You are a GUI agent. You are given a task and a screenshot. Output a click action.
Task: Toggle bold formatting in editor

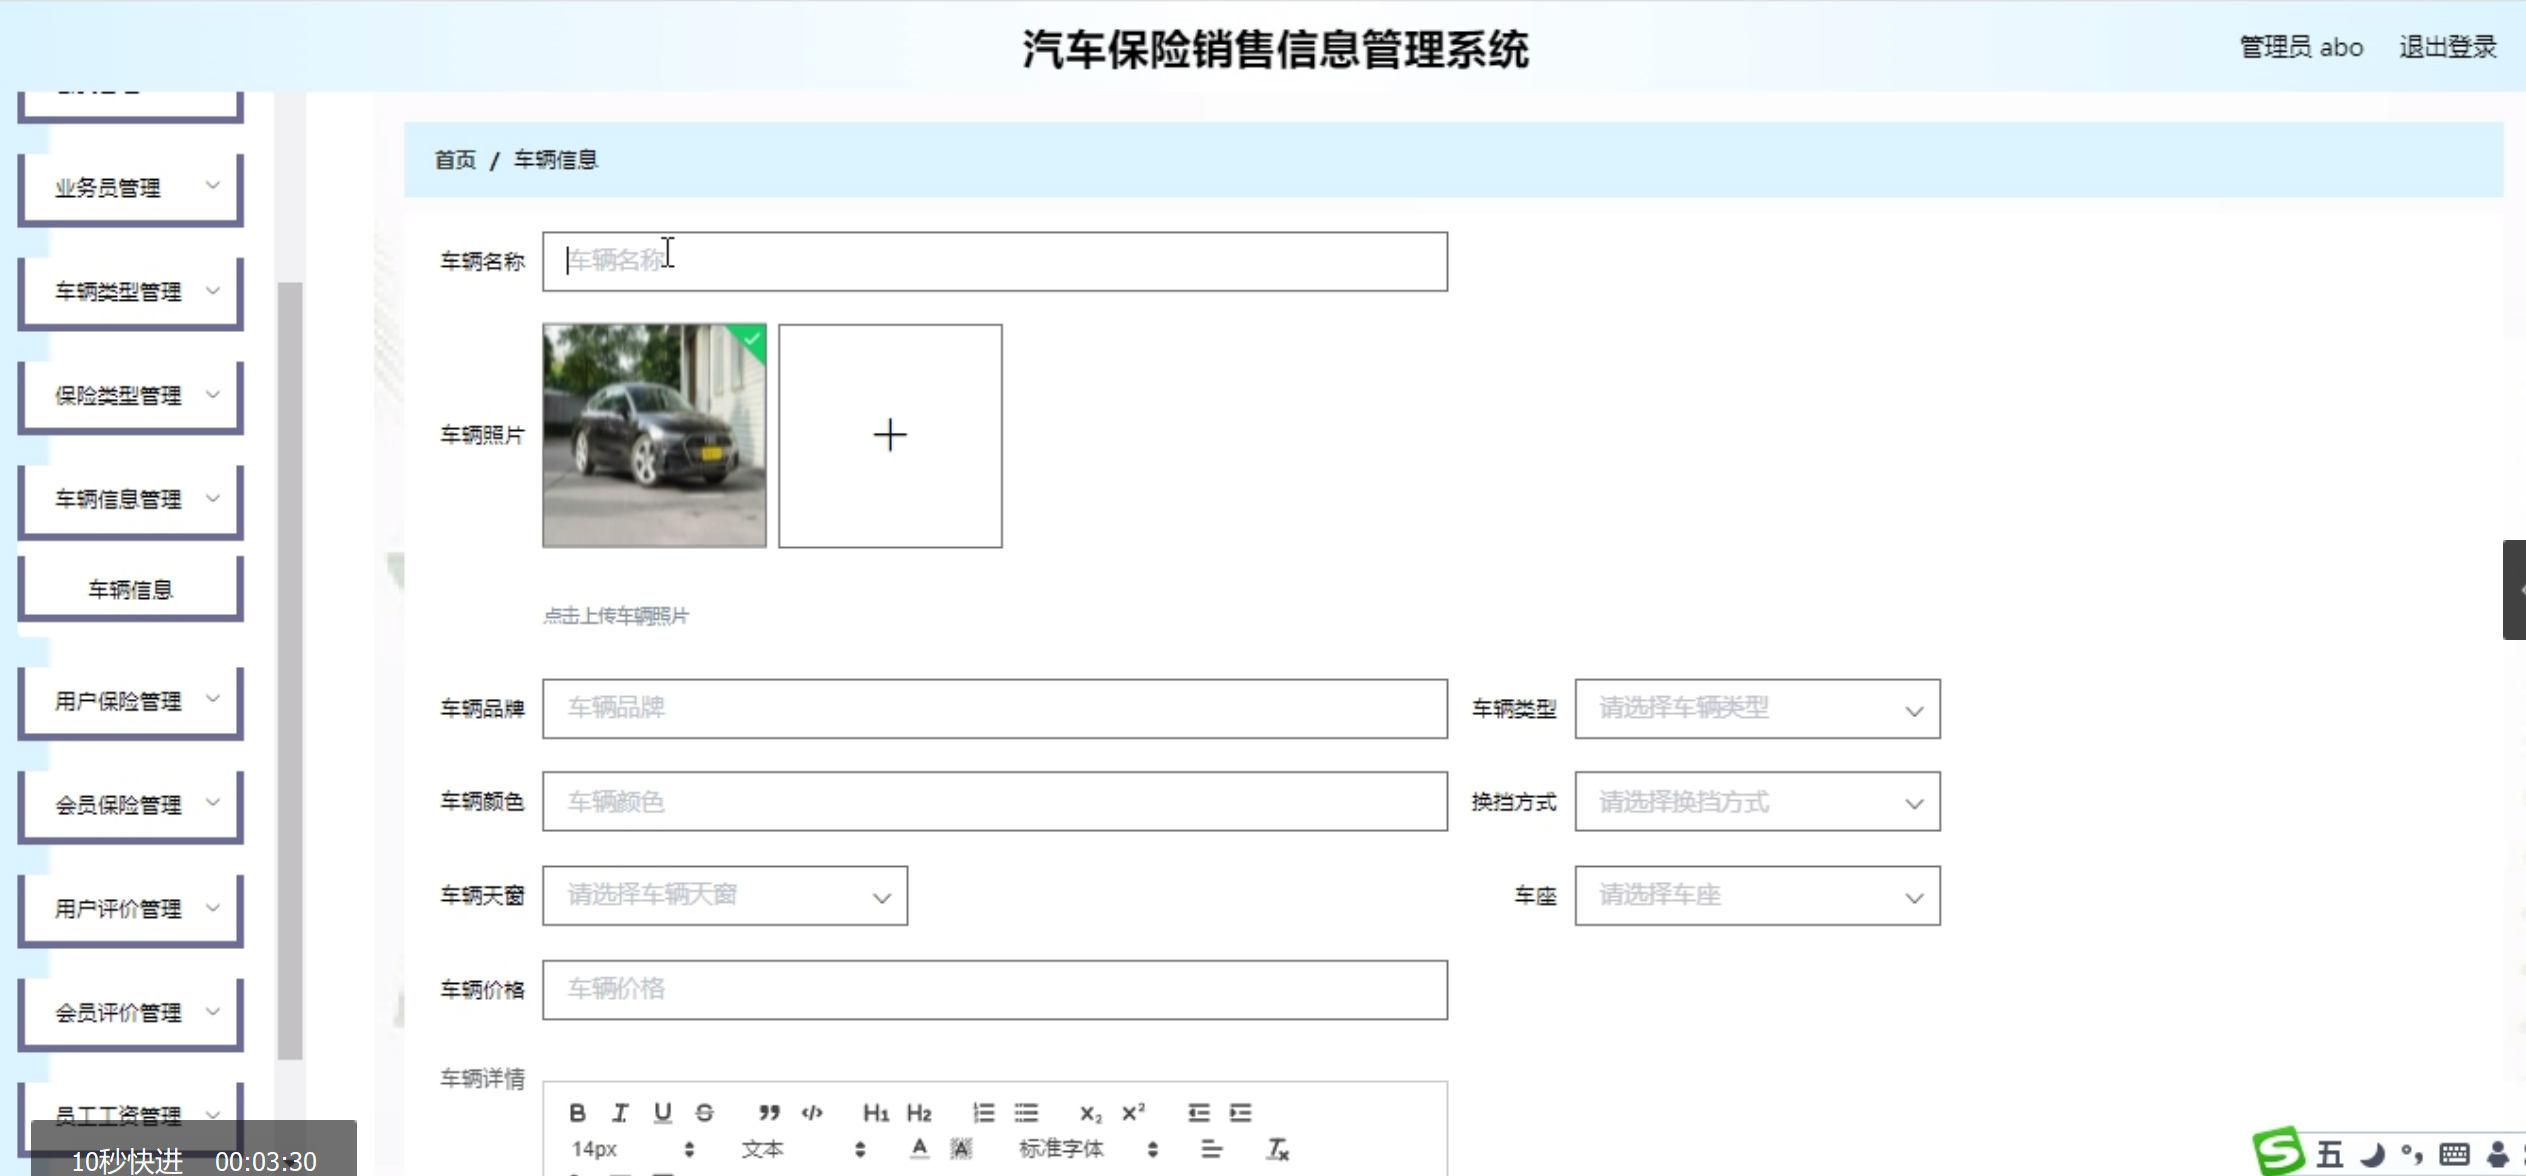[577, 1113]
